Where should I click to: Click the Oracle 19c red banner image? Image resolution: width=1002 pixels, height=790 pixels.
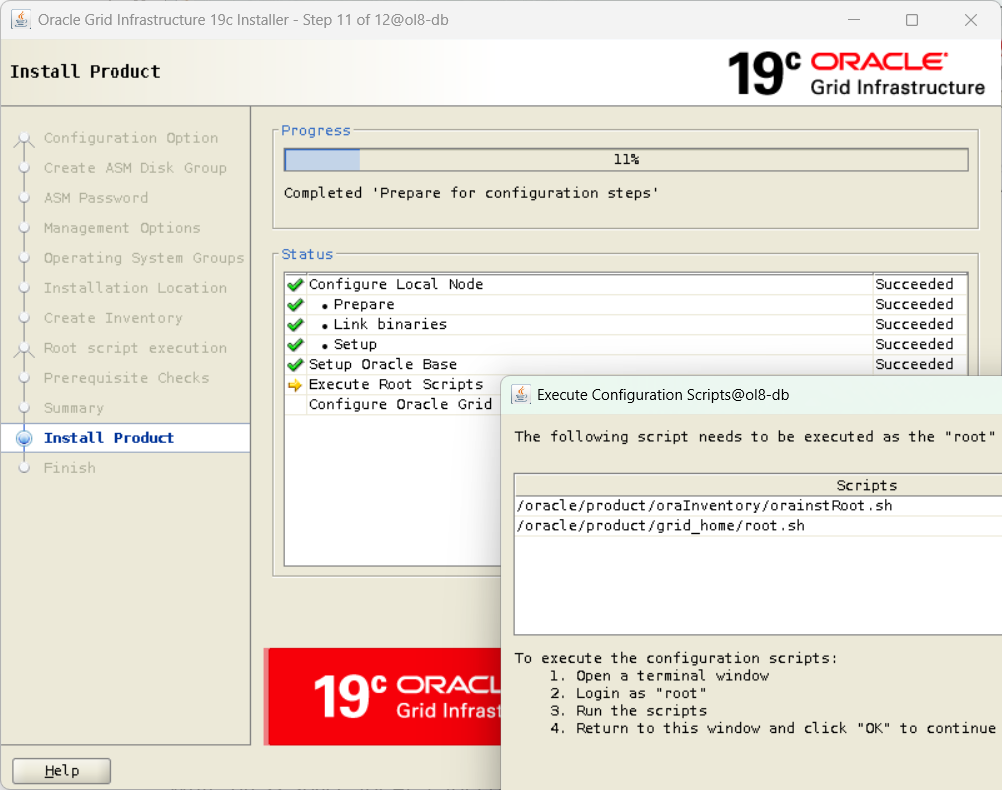click(383, 696)
